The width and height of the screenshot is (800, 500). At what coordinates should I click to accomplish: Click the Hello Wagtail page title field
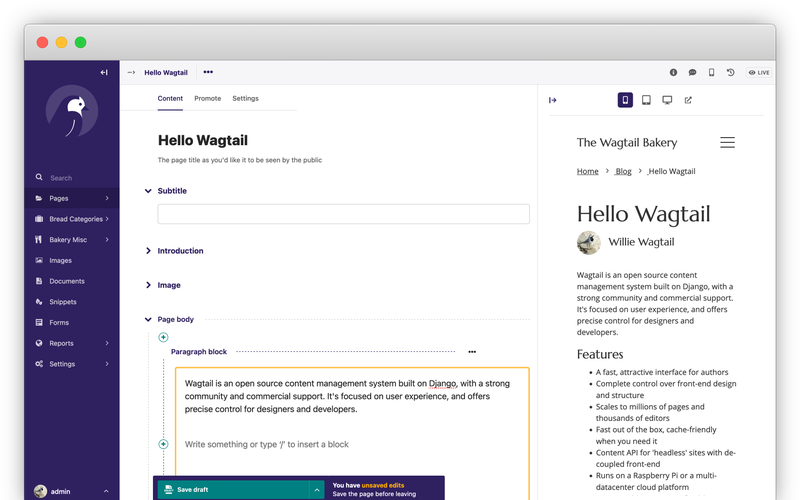[203, 140]
